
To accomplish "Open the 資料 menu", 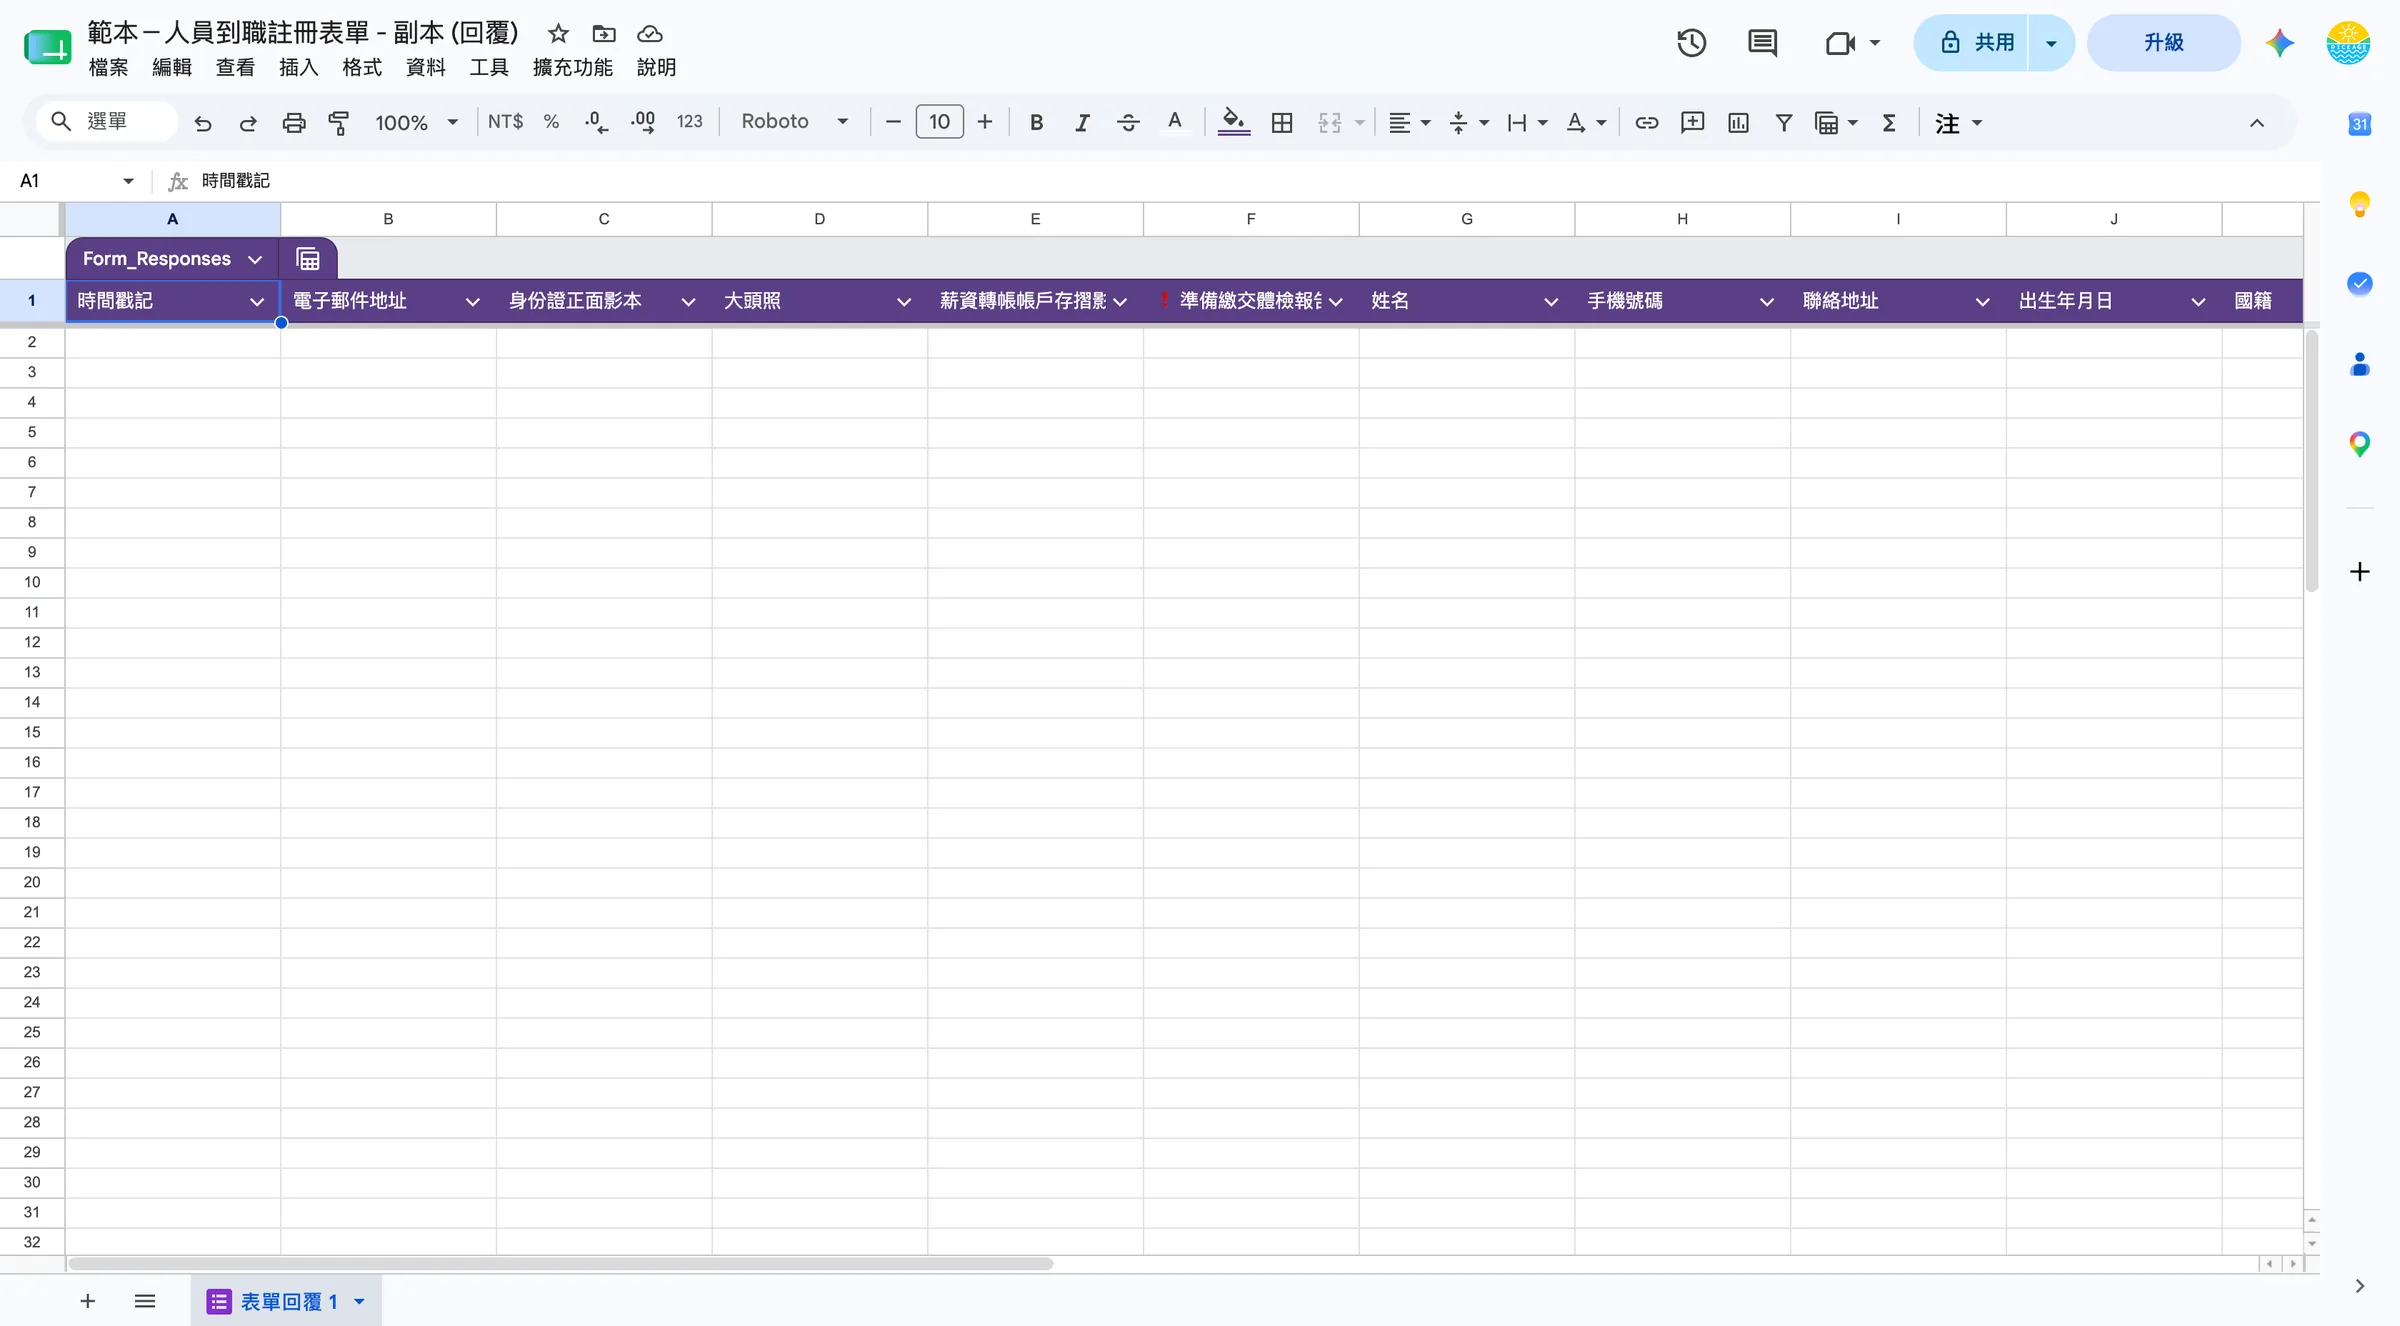I will point(425,67).
